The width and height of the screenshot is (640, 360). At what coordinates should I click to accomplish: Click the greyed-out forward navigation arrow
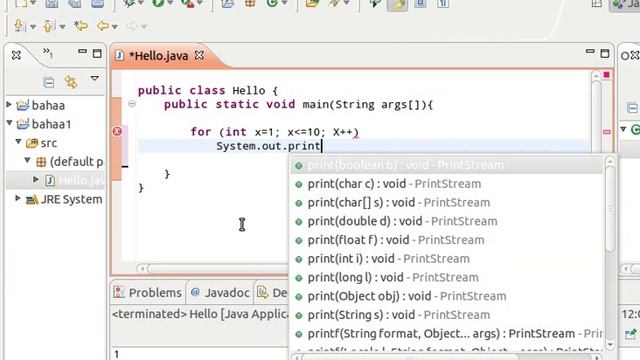pyautogui.click(x=132, y=27)
